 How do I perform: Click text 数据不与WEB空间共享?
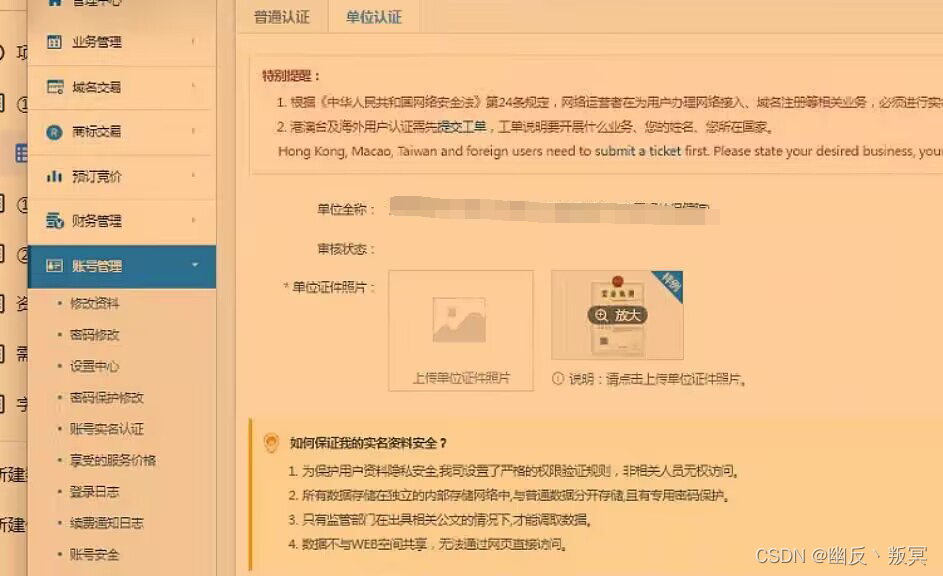(x=364, y=544)
